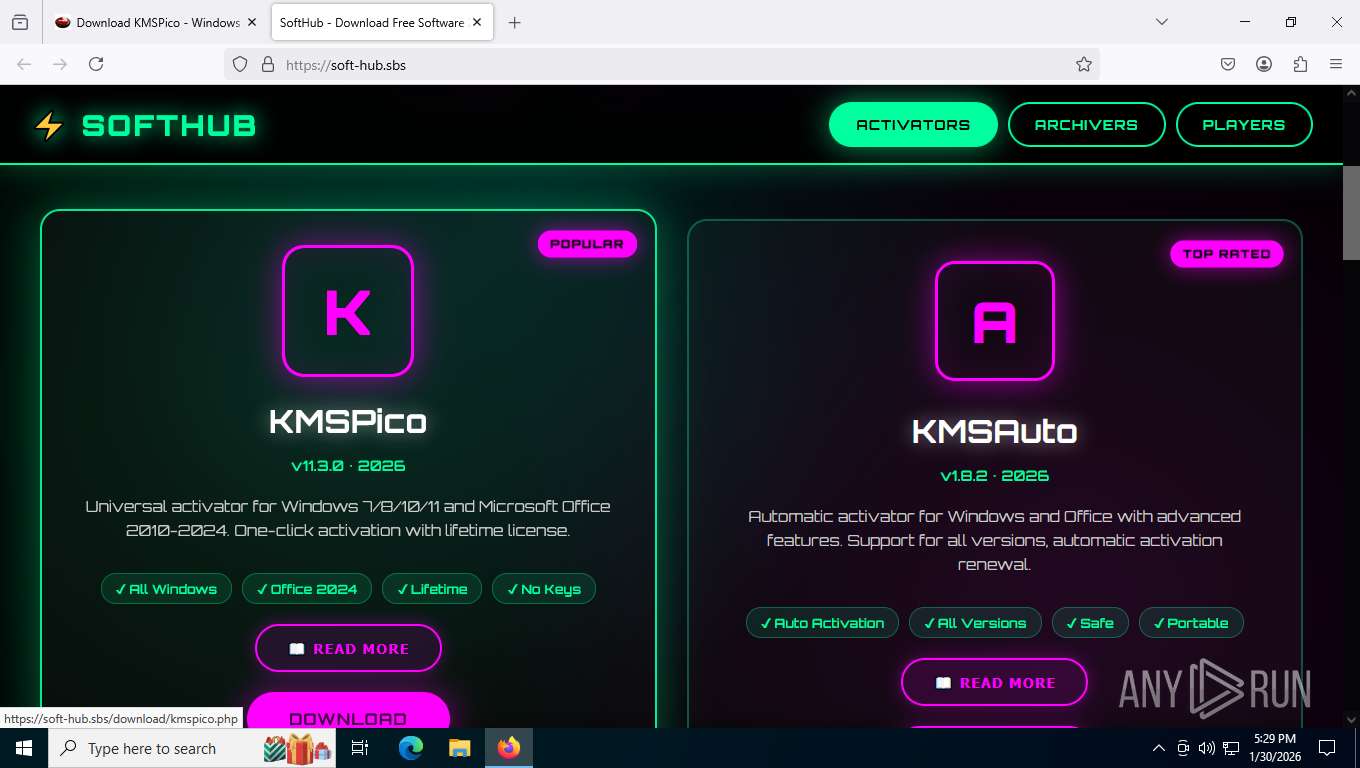Close the SoftHub tab
The height and width of the screenshot is (768, 1360).
click(478, 22)
